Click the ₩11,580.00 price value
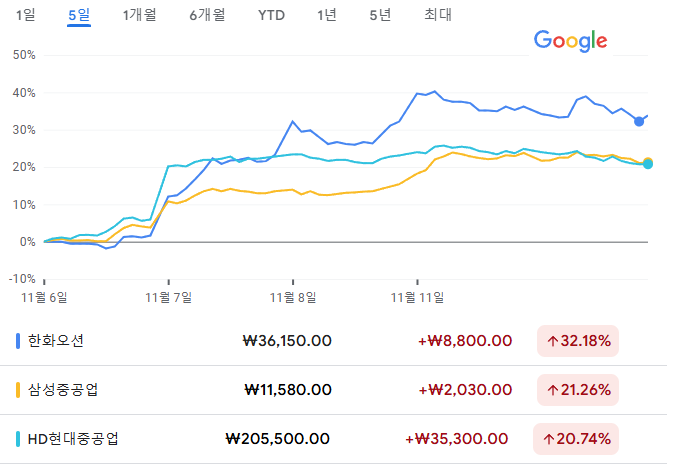Image resolution: width=676 pixels, height=470 pixels. (288, 390)
